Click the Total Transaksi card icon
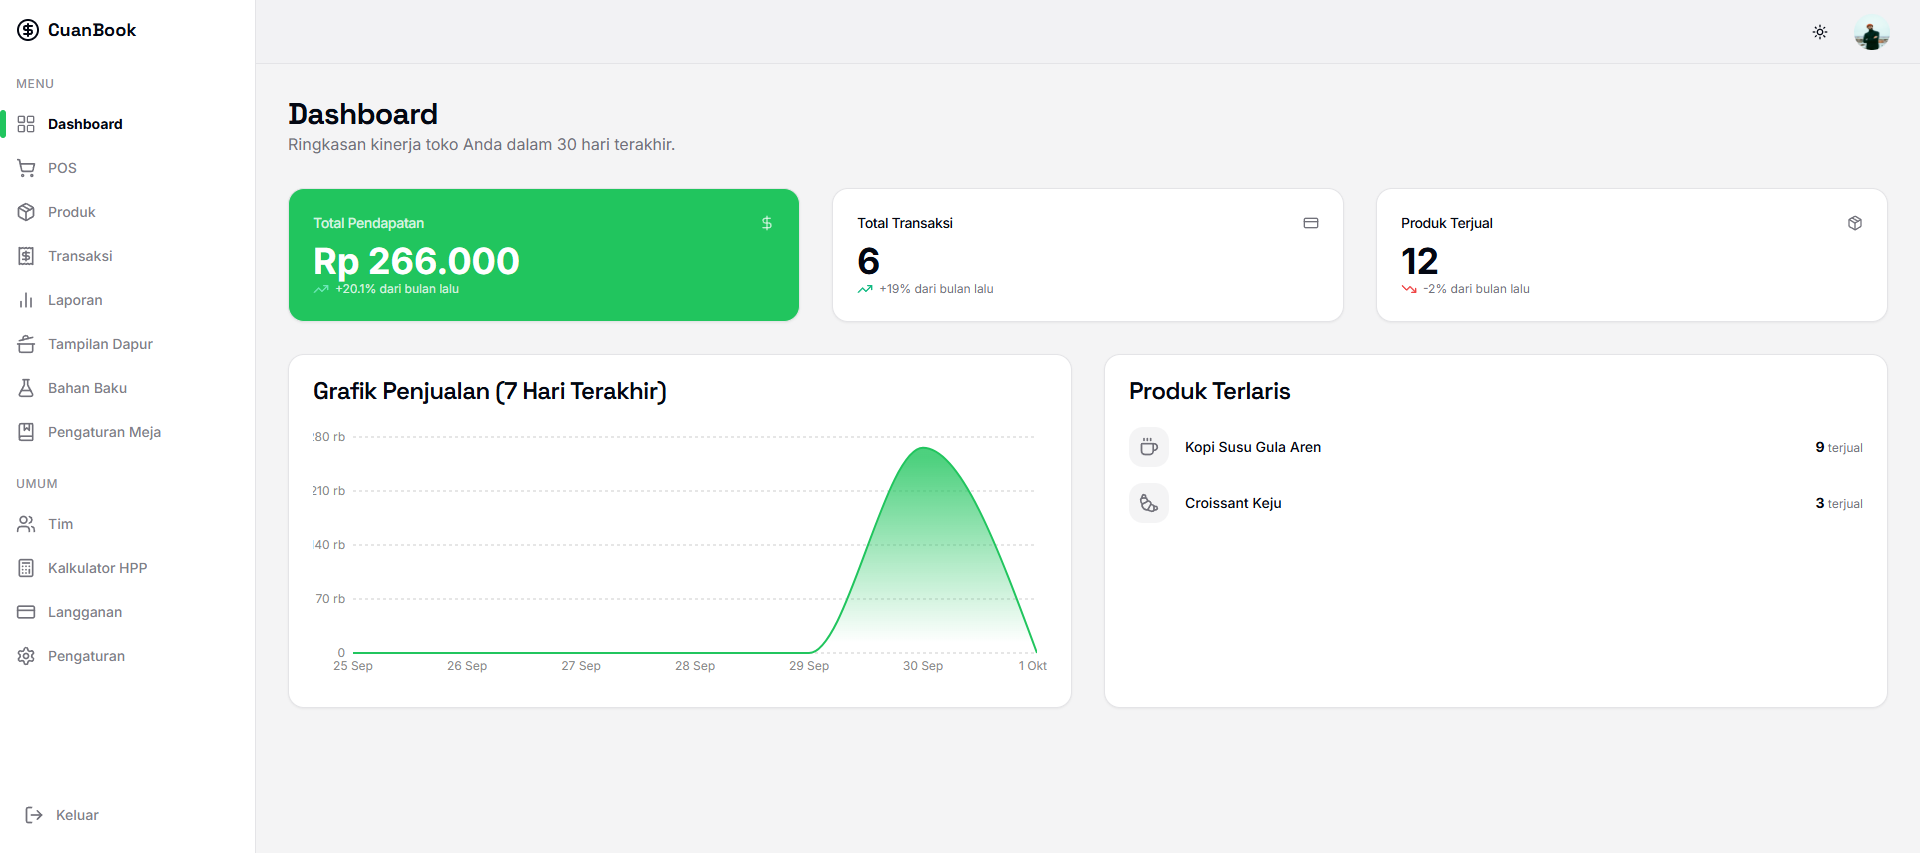 click(x=1310, y=223)
